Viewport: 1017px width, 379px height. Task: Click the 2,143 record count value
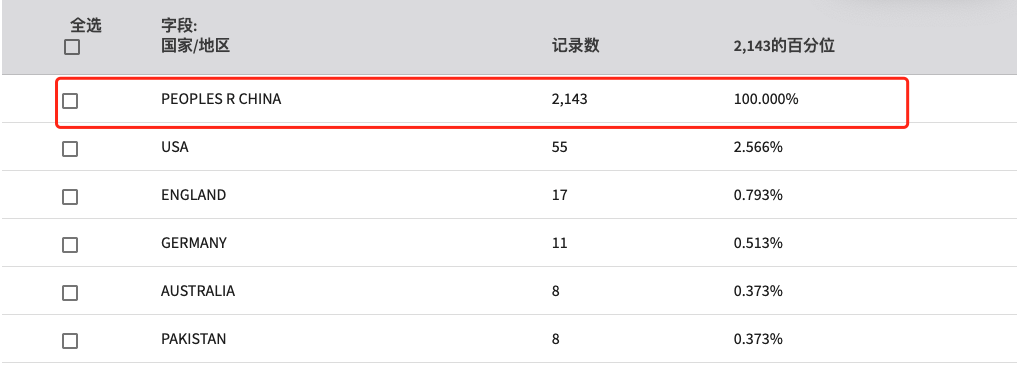(569, 101)
